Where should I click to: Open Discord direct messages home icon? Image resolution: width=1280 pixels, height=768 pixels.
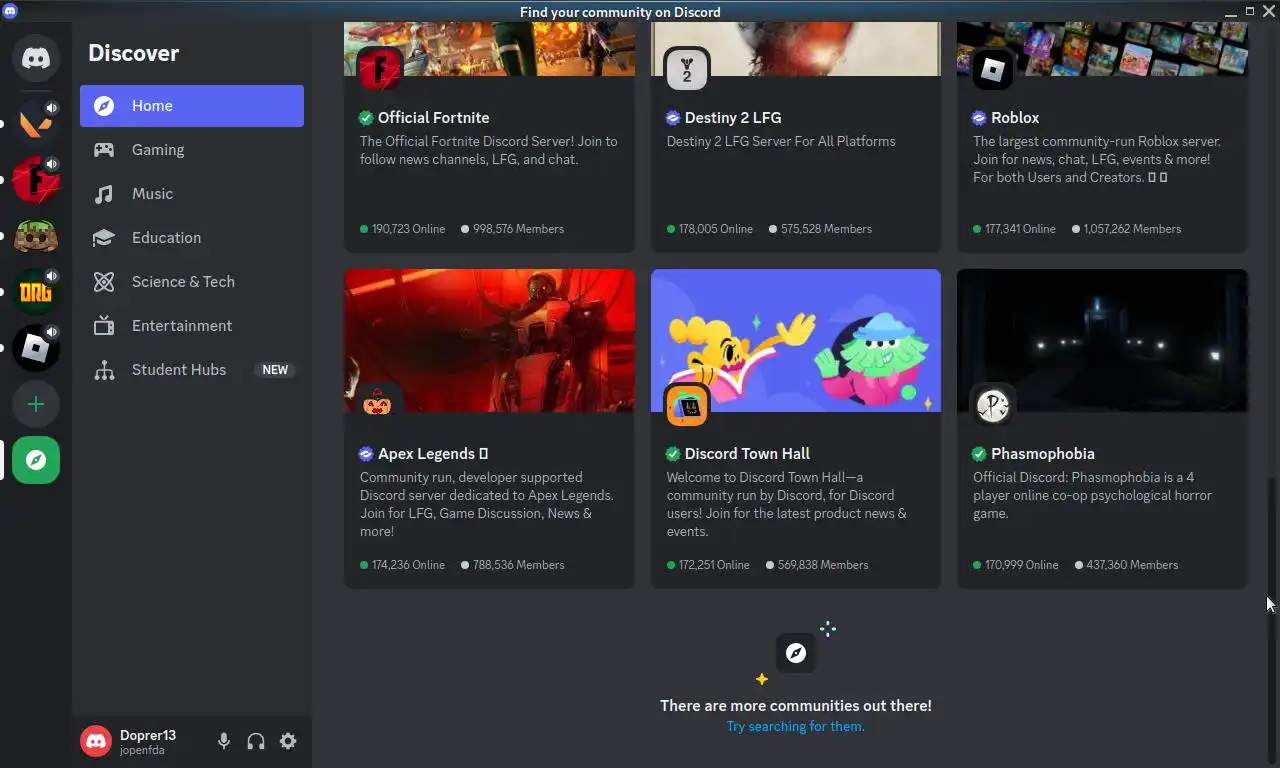click(36, 59)
